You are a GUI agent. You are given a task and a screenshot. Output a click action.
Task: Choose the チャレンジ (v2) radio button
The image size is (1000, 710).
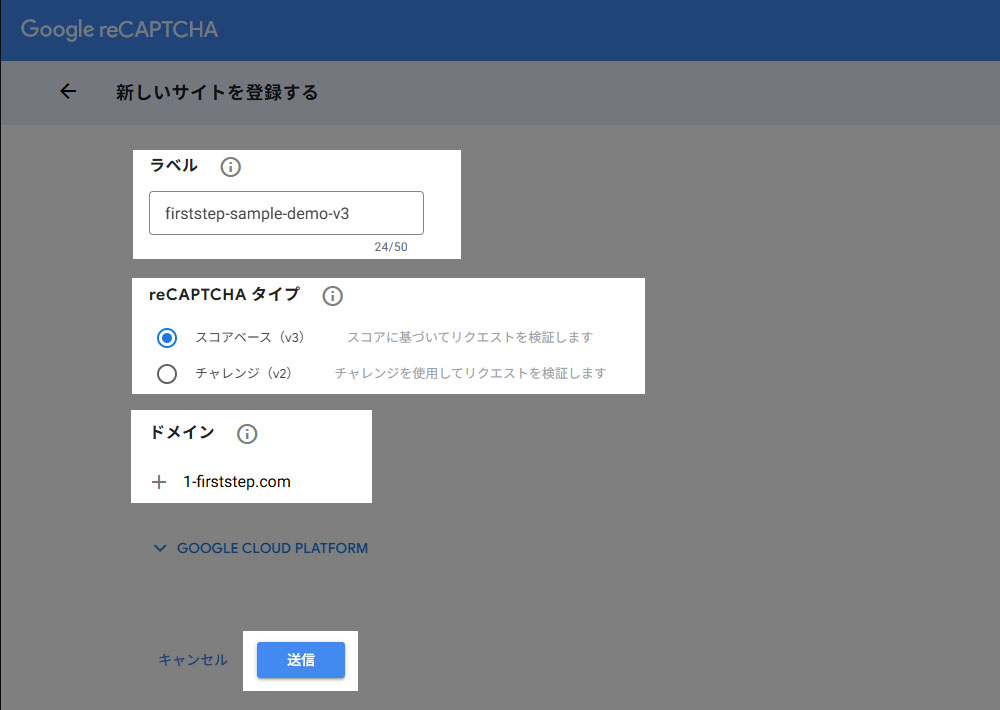click(167, 374)
